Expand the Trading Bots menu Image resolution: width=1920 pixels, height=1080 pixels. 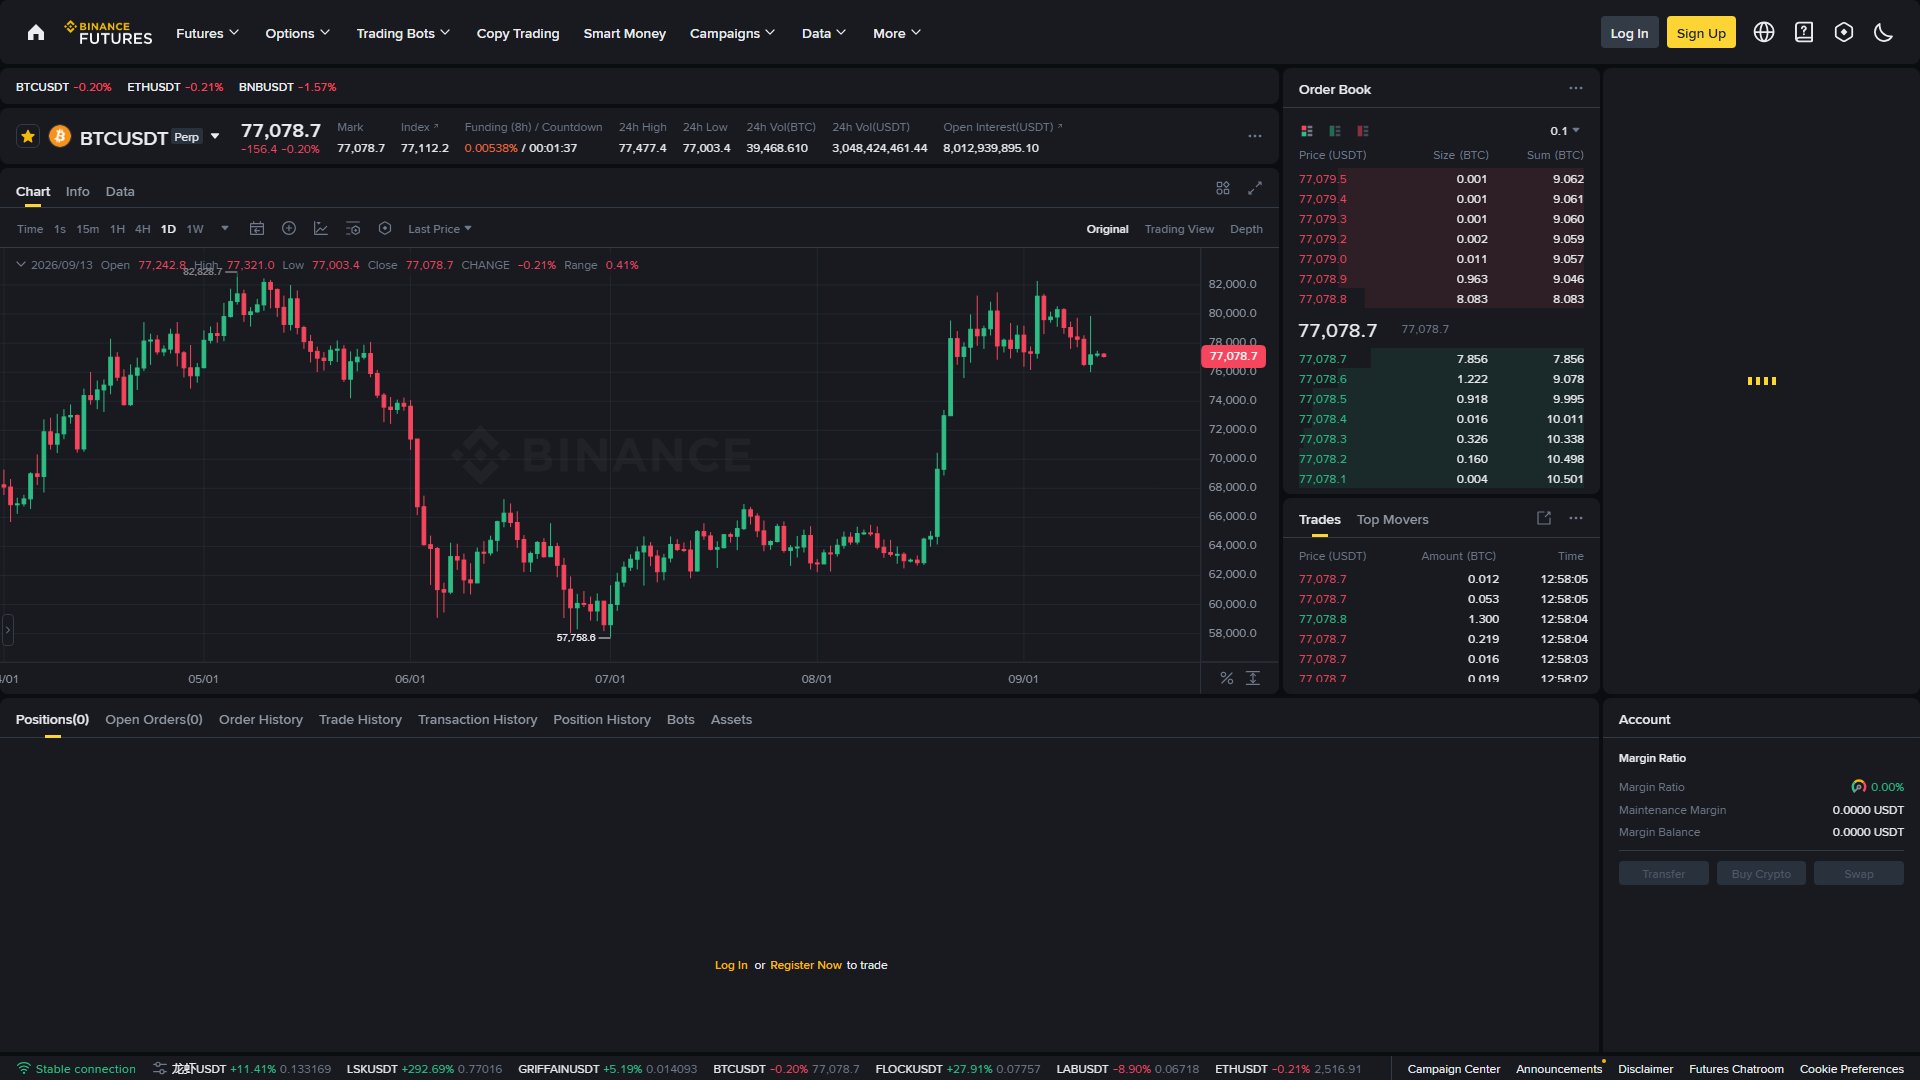point(403,33)
